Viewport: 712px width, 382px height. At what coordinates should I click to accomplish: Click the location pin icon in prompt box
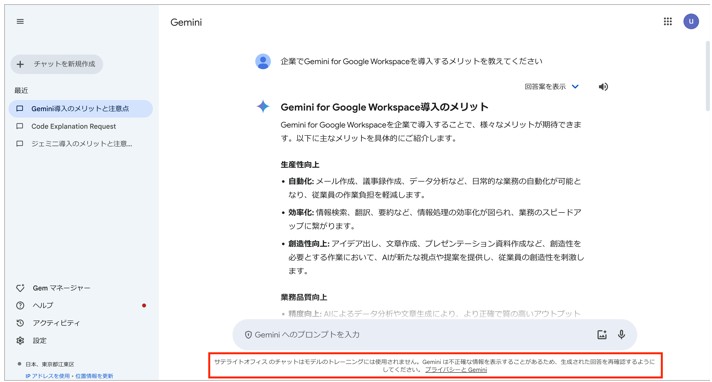click(248, 335)
